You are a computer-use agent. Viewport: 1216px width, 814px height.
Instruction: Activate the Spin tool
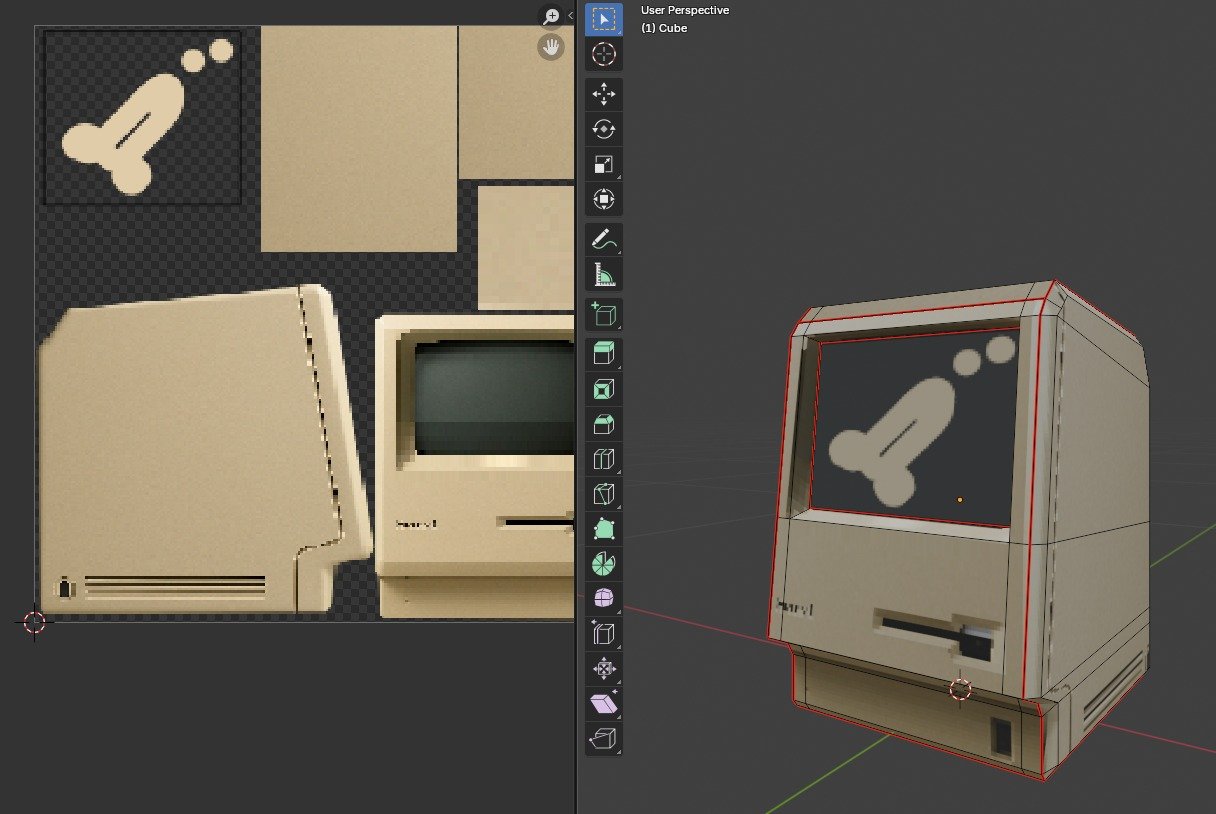604,564
